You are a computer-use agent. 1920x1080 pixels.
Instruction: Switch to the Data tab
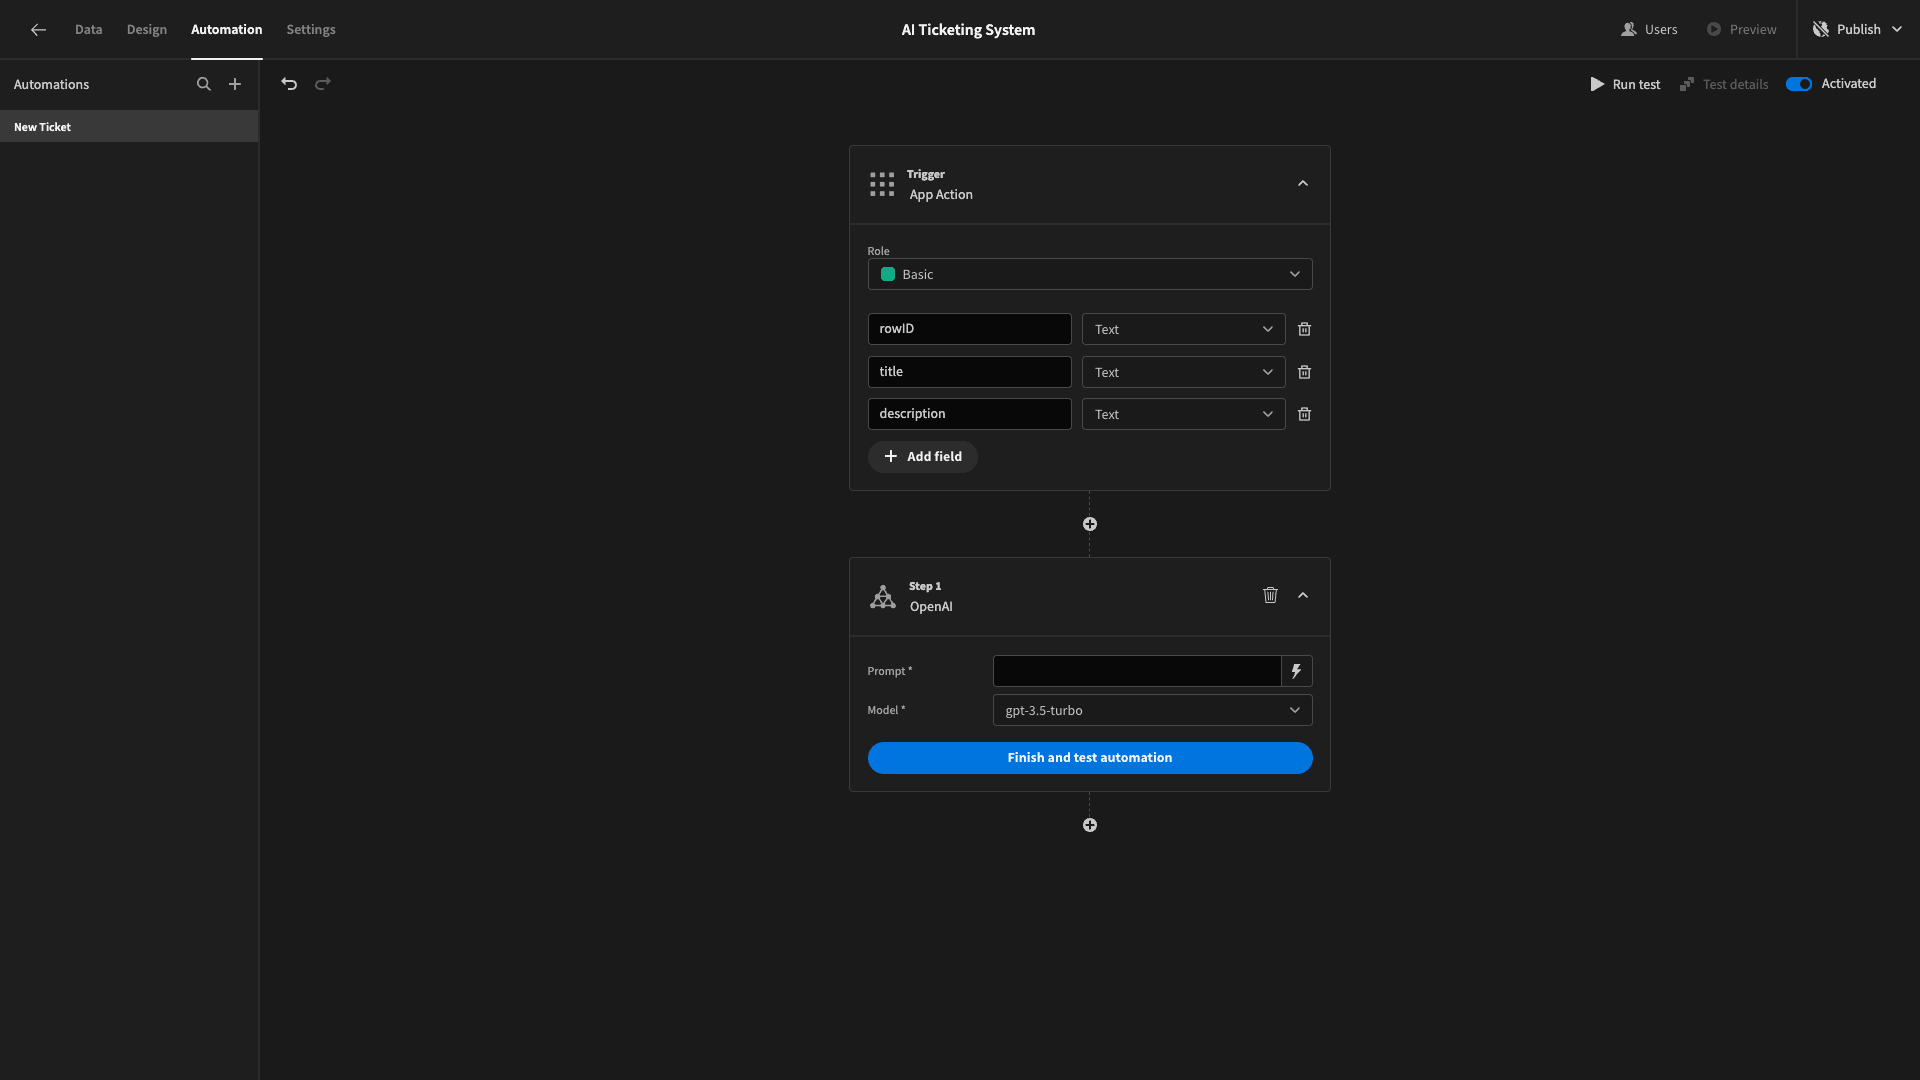pyautogui.click(x=89, y=30)
